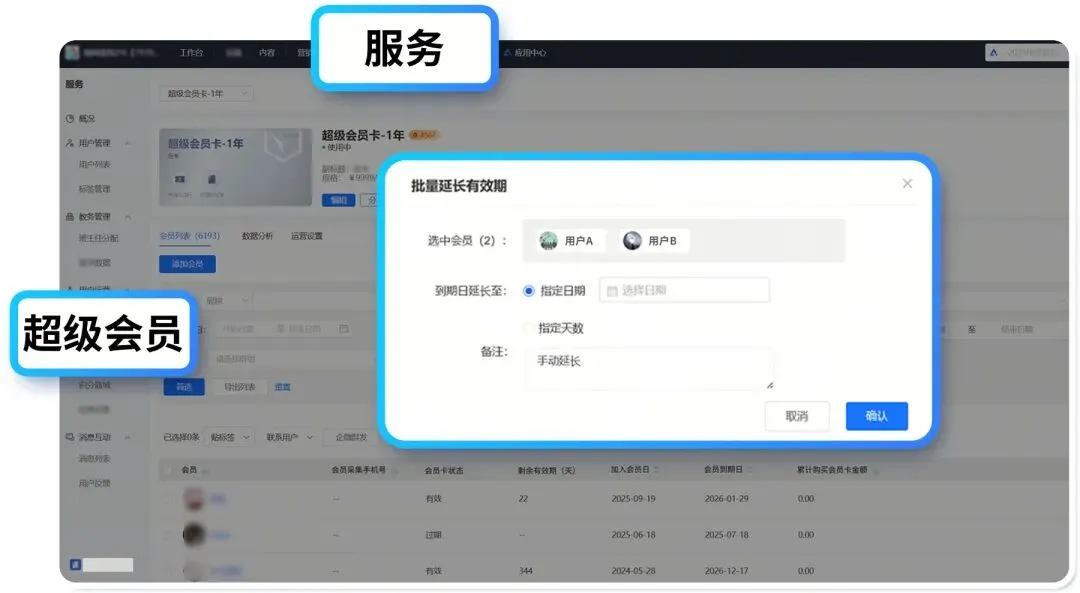
Task: Click 用户B avatar in selected members
Action: pyautogui.click(x=632, y=241)
